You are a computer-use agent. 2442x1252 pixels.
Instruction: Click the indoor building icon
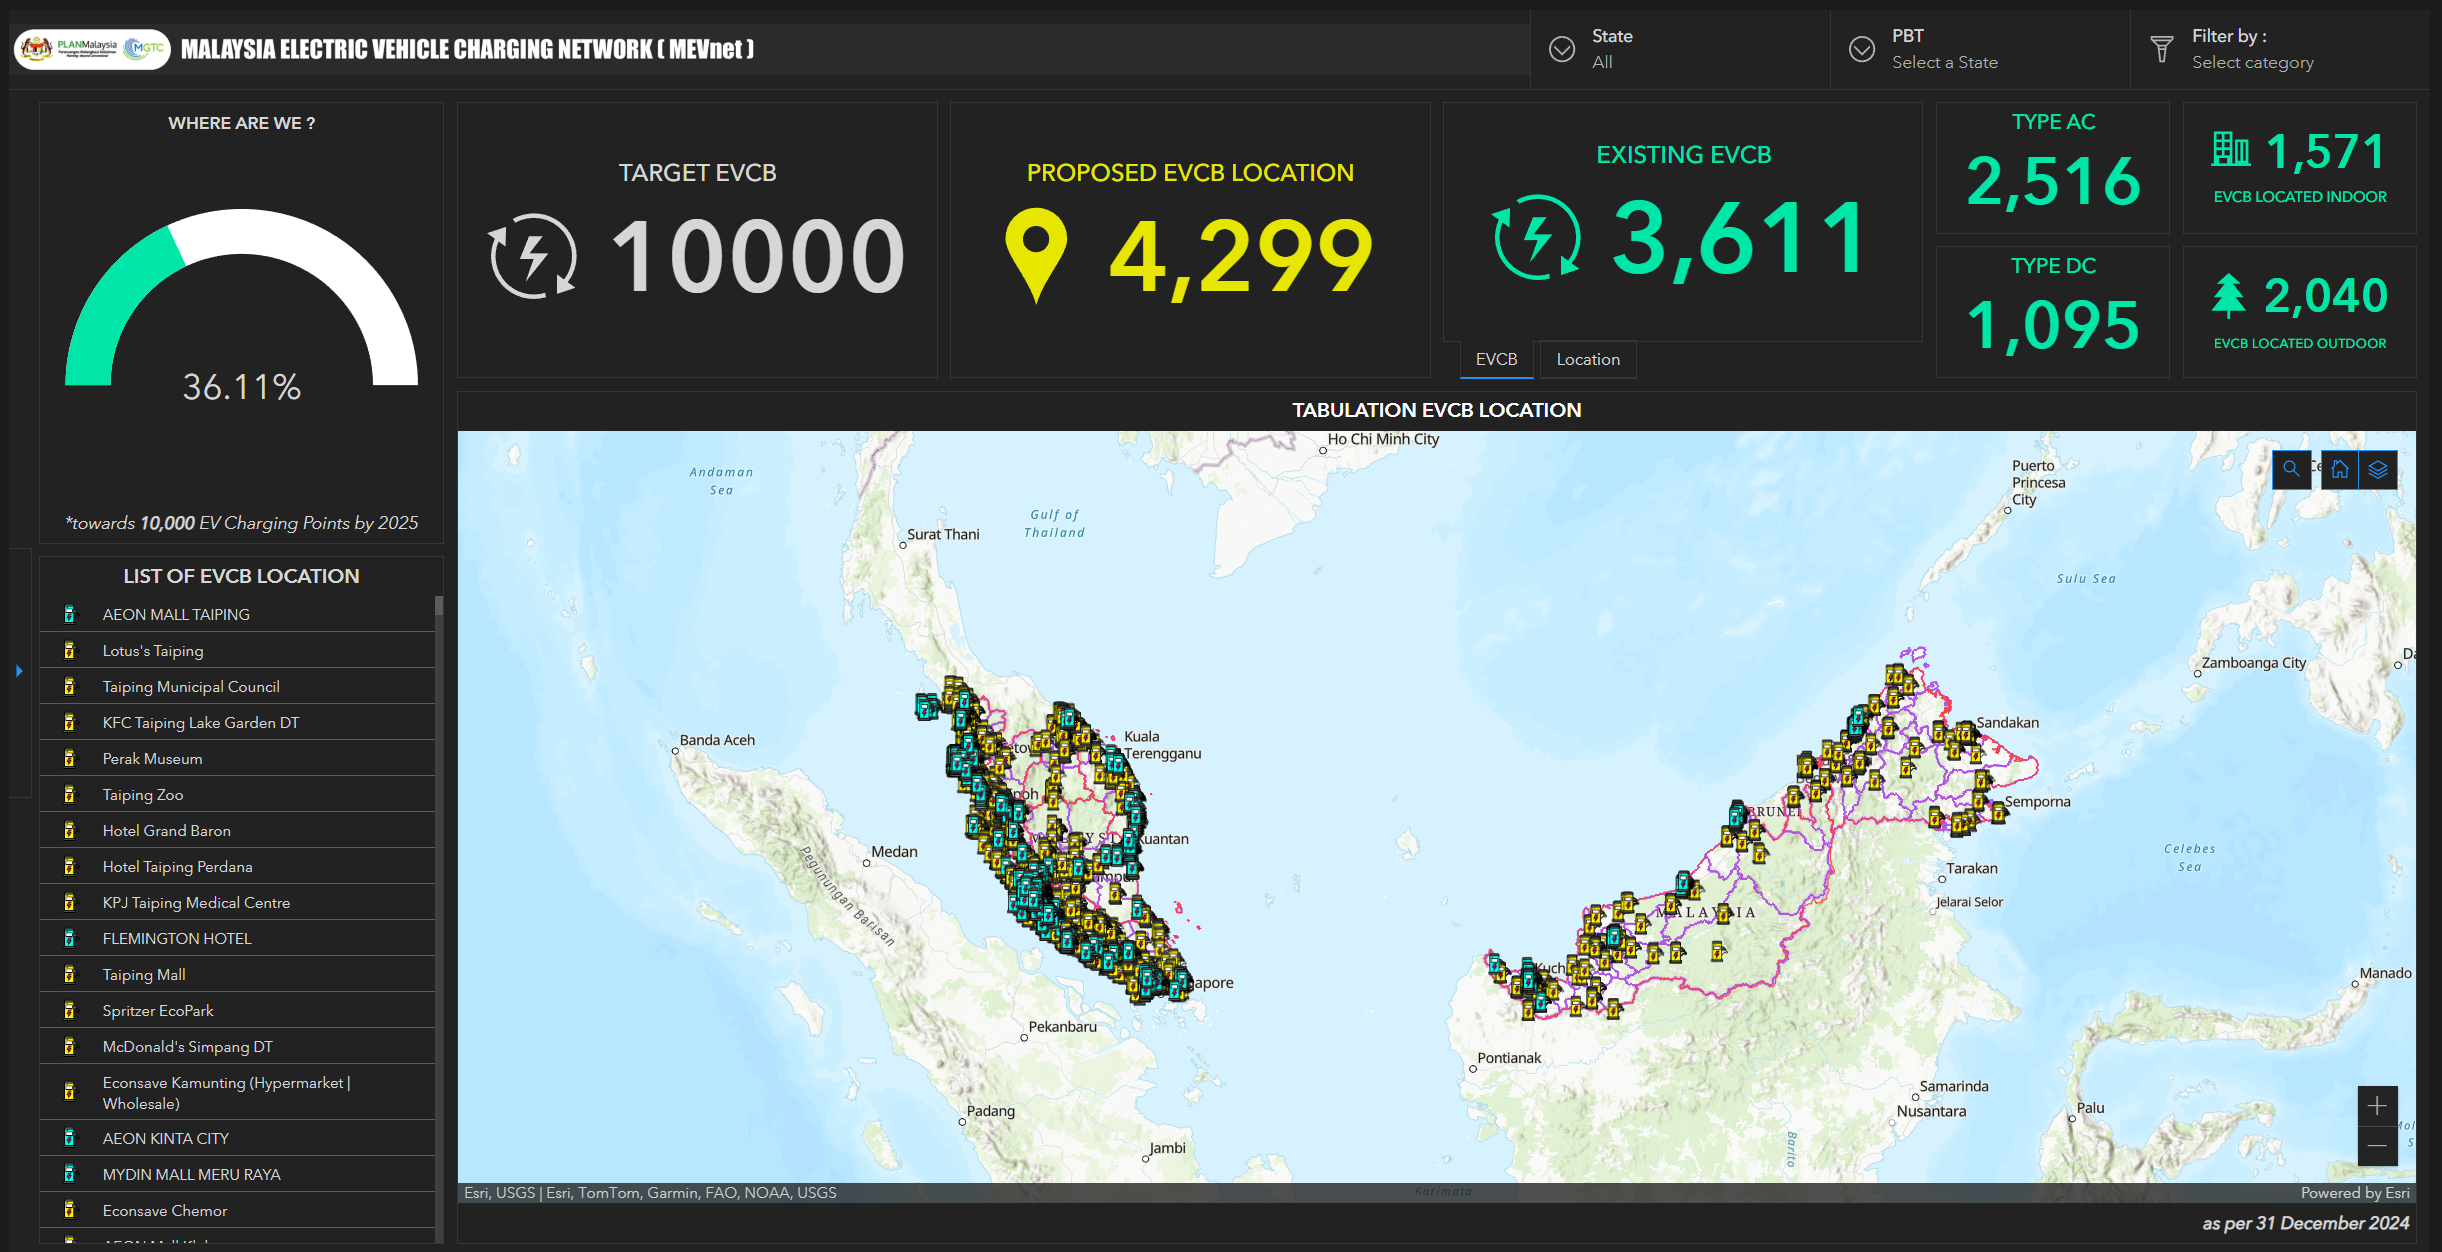(x=2230, y=150)
